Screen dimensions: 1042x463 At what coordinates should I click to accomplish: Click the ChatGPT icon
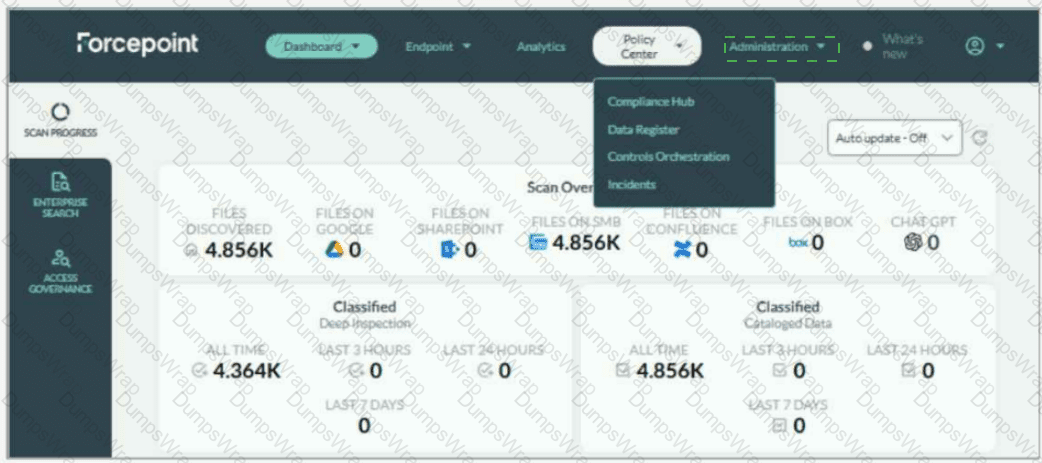(914, 242)
